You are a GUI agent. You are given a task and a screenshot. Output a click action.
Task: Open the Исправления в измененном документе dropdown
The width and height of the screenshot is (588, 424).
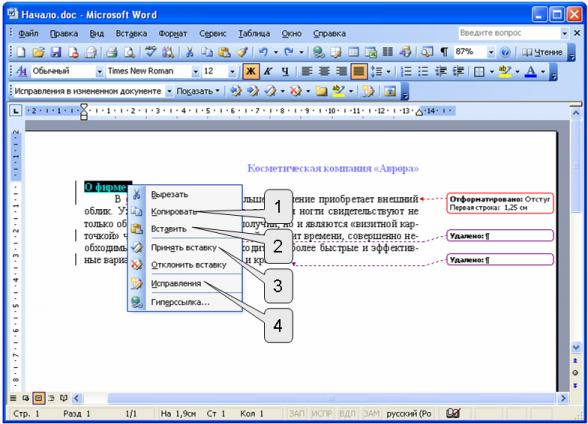[x=170, y=91]
